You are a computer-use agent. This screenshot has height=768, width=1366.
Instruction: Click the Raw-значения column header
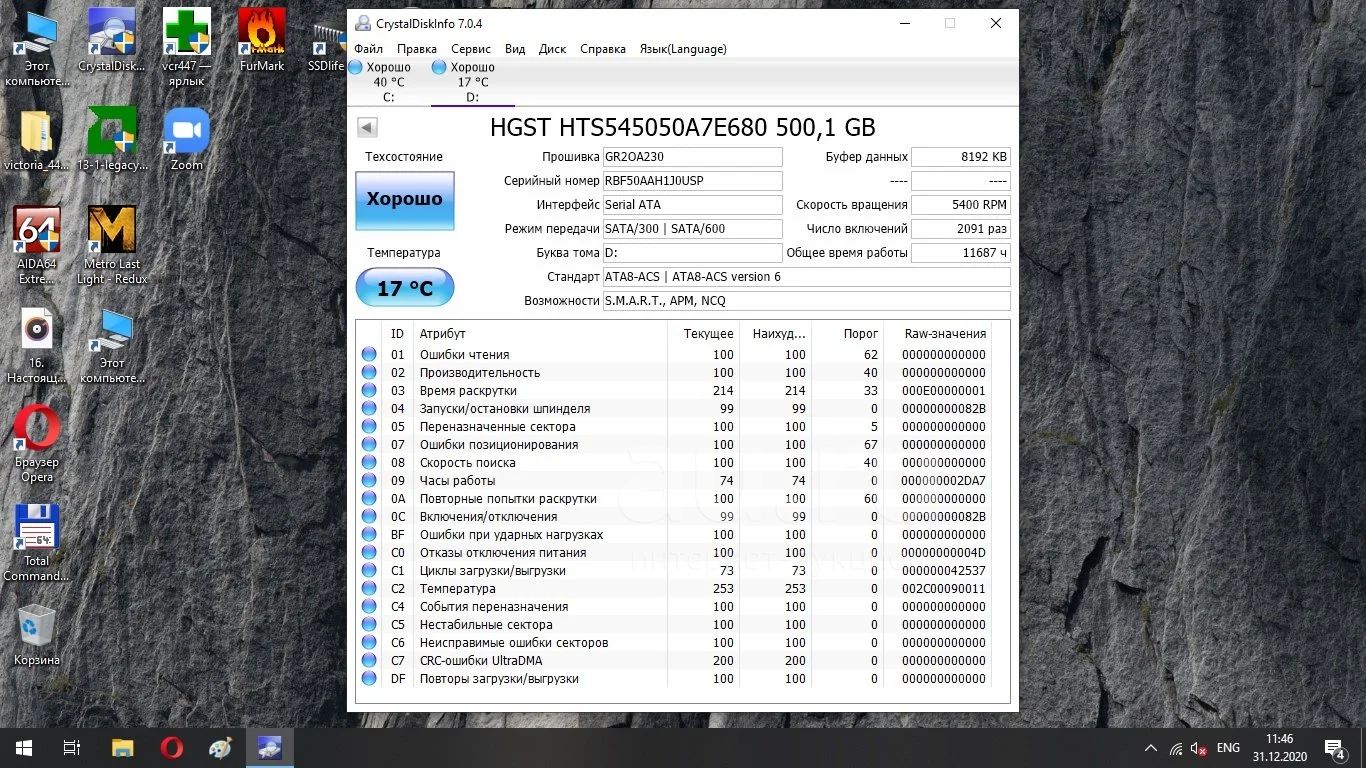[945, 334]
